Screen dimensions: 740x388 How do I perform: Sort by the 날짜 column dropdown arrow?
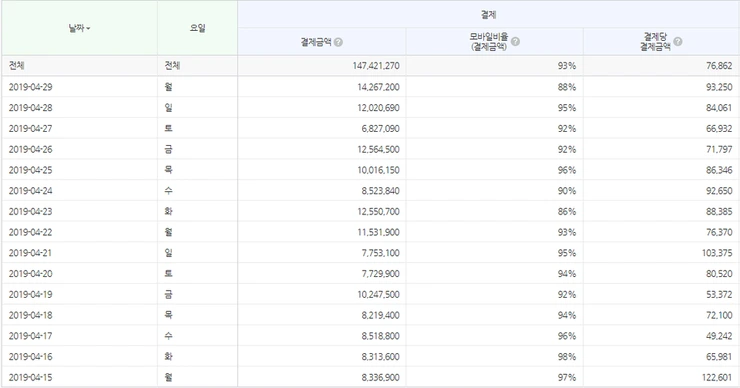(88, 29)
